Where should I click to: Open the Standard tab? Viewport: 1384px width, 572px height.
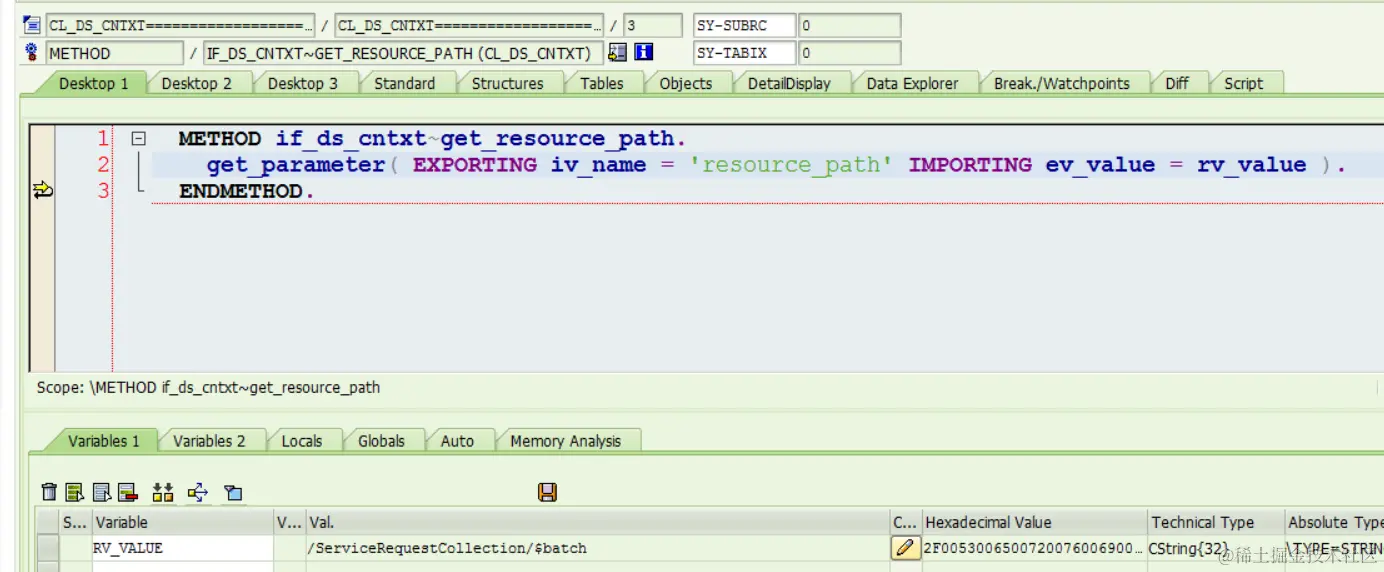404,83
